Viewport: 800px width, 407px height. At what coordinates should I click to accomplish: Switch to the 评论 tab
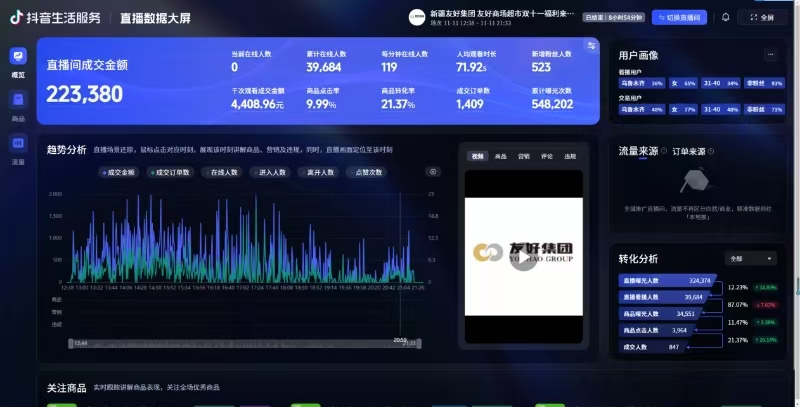click(547, 156)
